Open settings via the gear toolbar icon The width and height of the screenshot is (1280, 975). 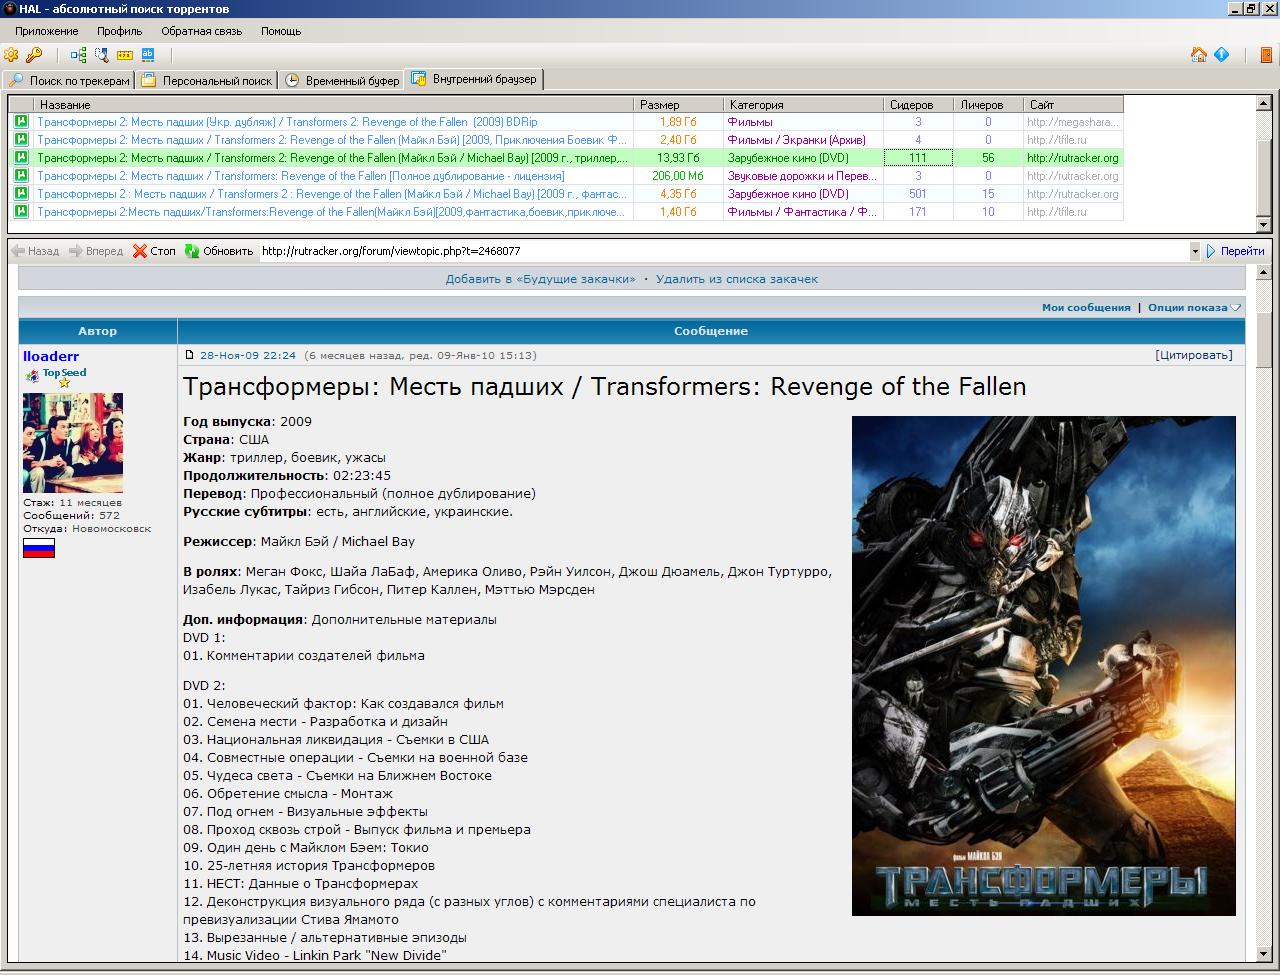point(12,55)
